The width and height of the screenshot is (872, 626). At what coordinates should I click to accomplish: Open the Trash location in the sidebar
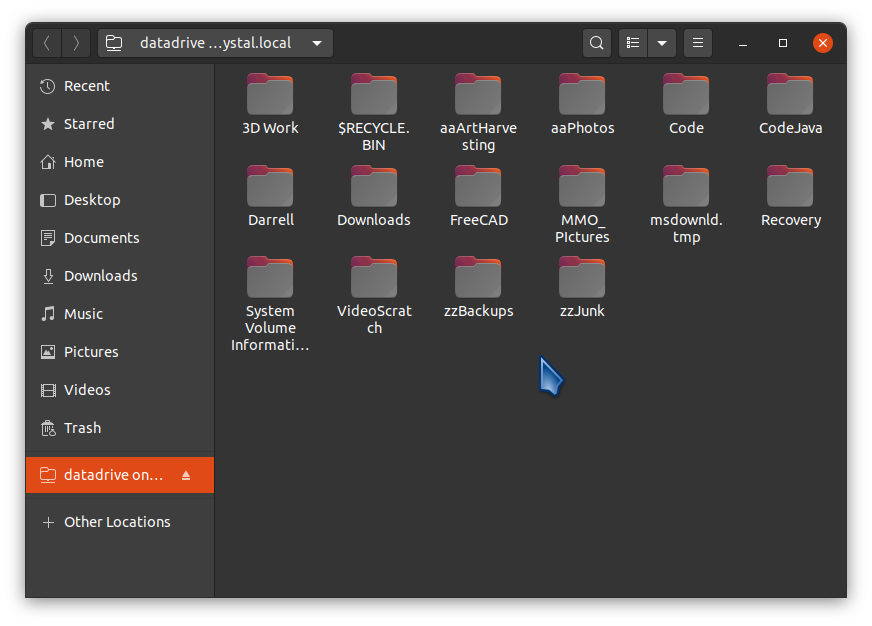coord(82,428)
